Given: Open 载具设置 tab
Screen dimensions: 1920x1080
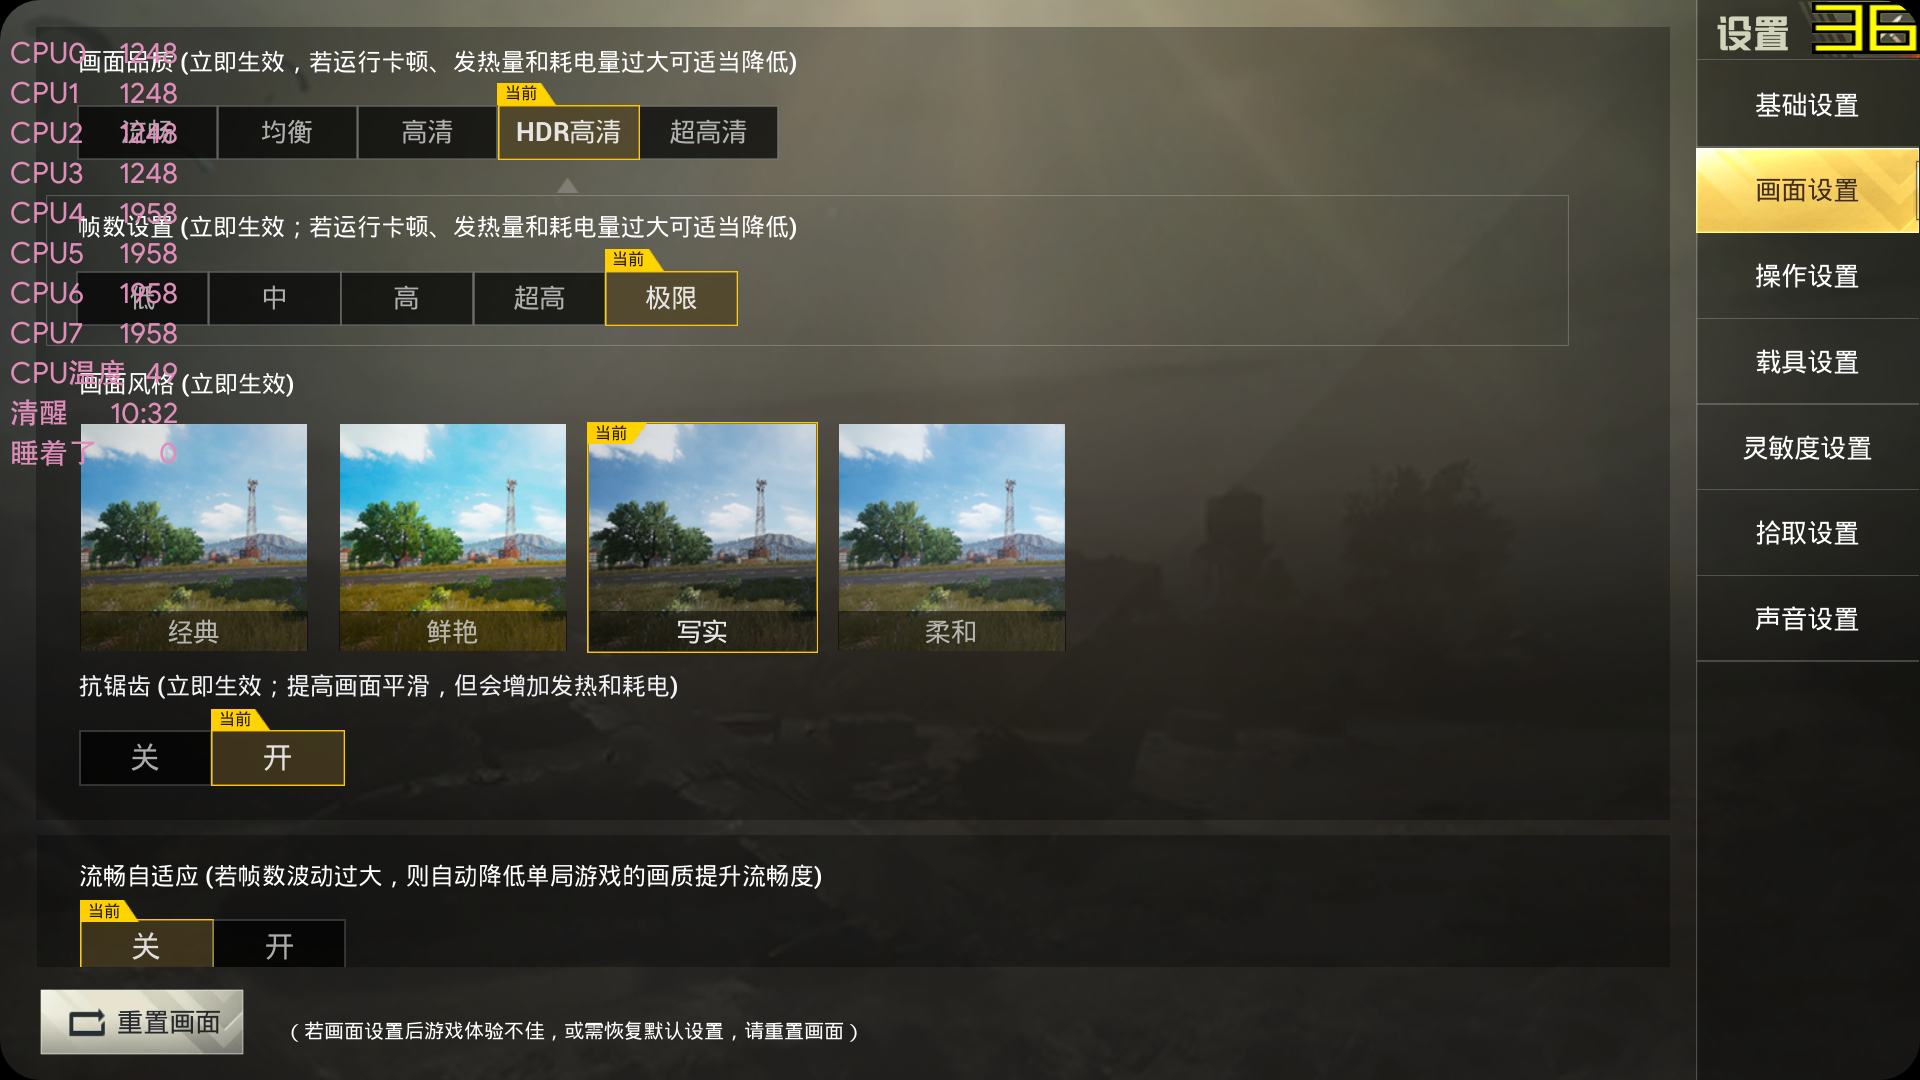Looking at the screenshot, I should (x=1807, y=362).
